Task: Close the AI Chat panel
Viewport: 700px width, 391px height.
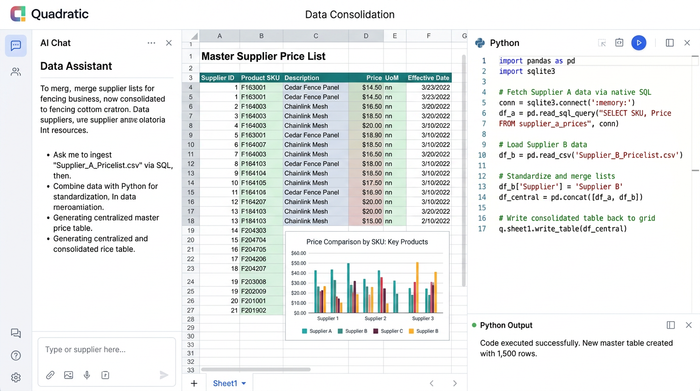Action: click(169, 43)
